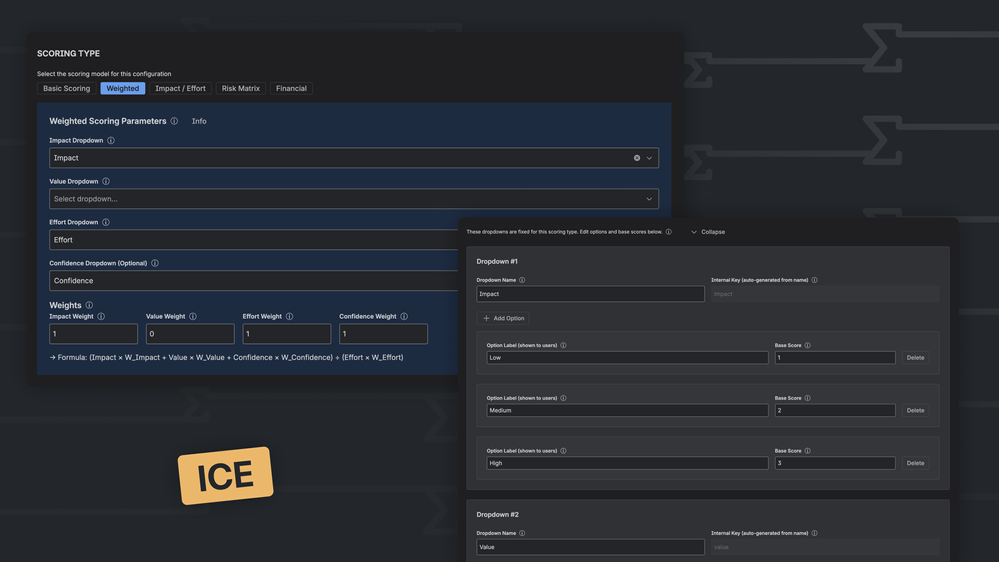999x562 pixels.
Task: Click the 'SCORING TYPE' heading
Action: [x=68, y=54]
